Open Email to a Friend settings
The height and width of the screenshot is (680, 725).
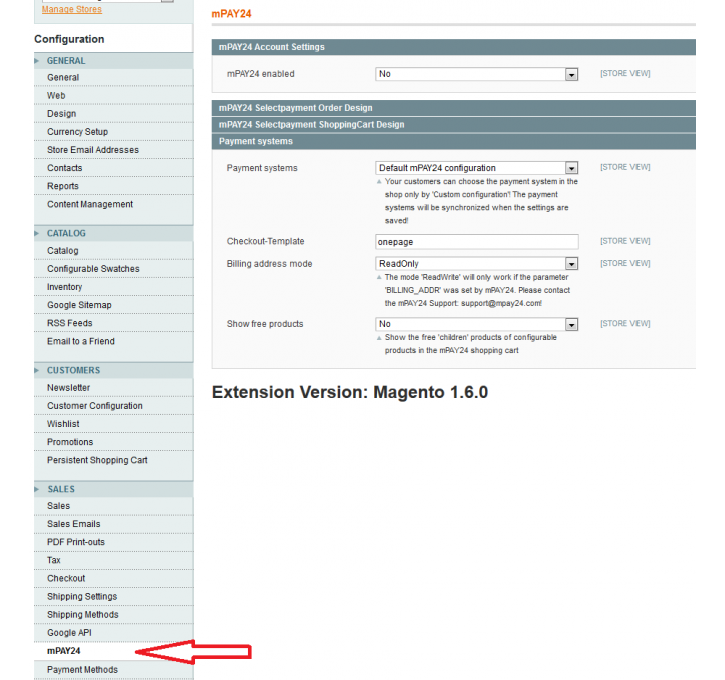click(x=113, y=341)
